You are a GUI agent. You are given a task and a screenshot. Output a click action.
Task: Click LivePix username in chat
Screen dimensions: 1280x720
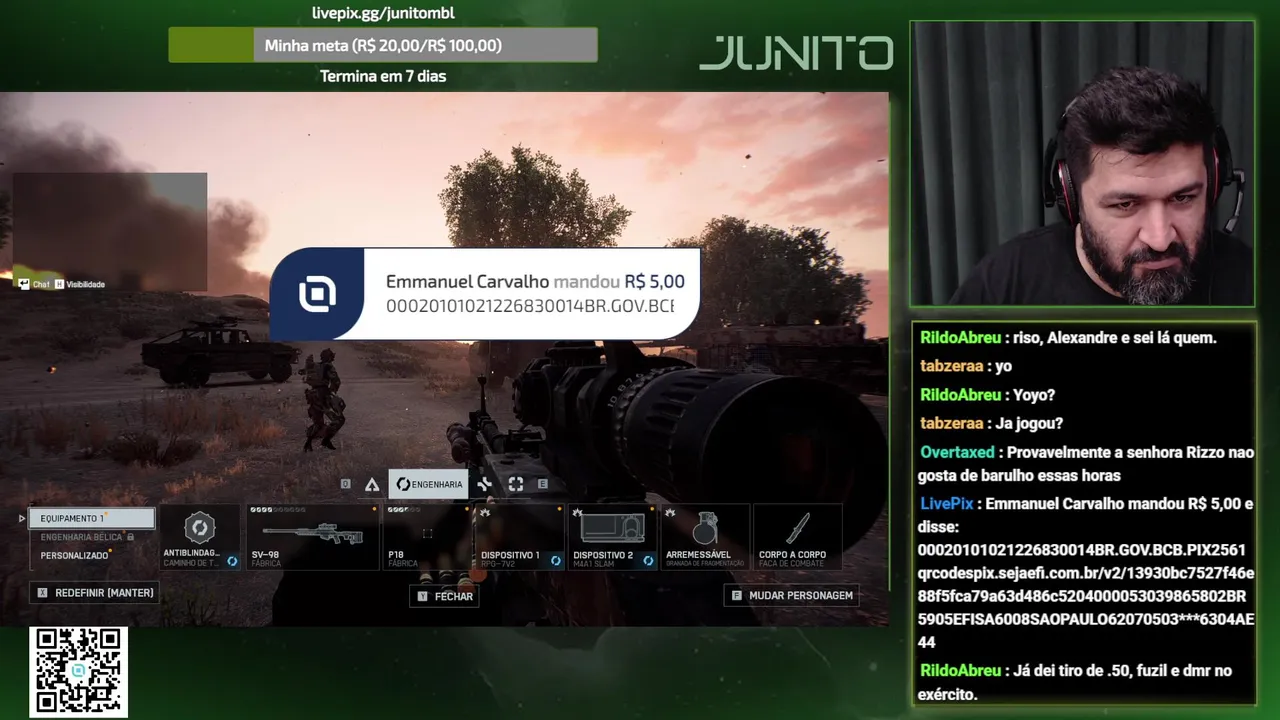point(946,504)
